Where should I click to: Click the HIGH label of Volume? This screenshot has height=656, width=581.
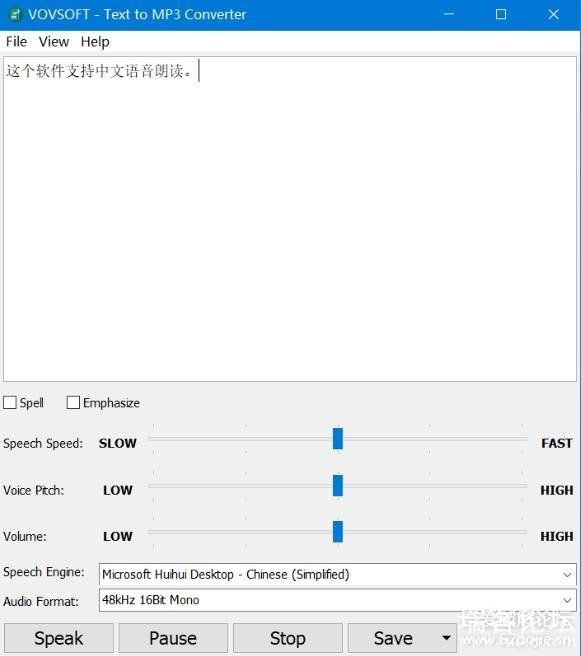pos(557,536)
